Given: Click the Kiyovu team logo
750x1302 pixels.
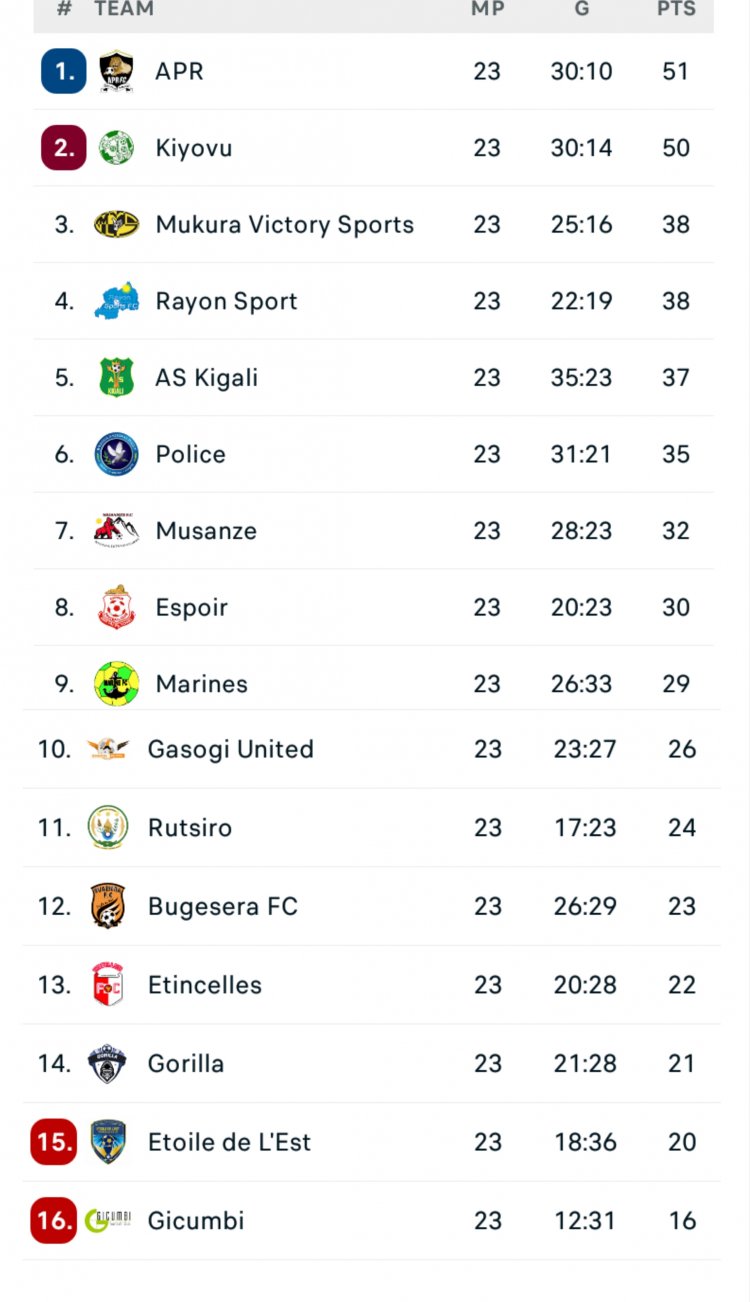Looking at the screenshot, I should [116, 148].
